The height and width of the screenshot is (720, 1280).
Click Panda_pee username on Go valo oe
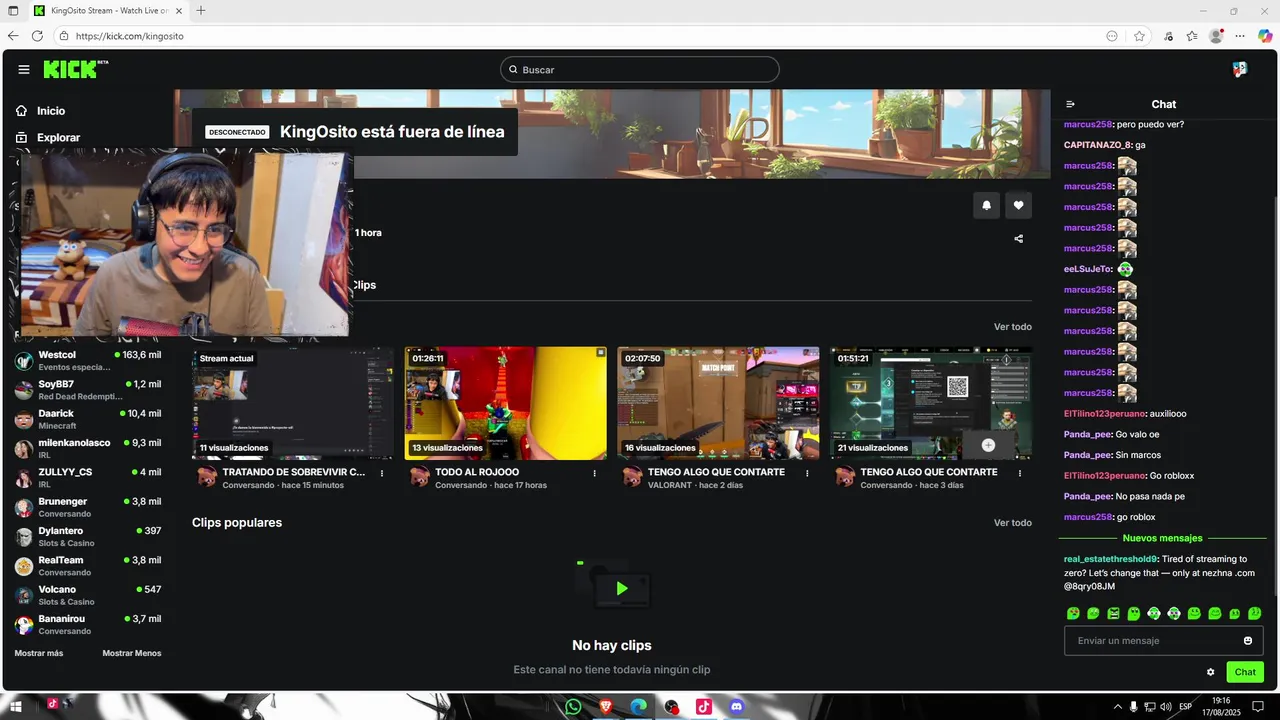(1087, 434)
